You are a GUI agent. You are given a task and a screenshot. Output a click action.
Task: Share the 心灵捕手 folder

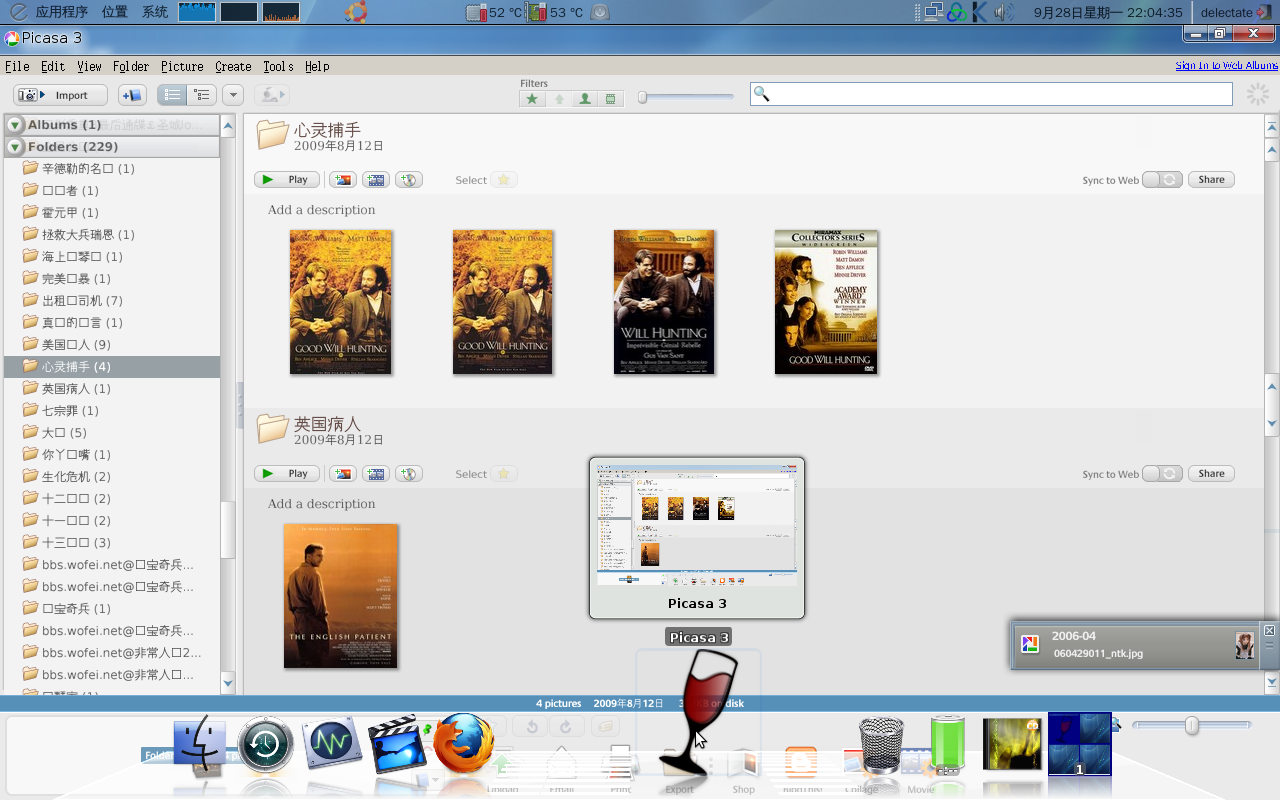(1211, 180)
